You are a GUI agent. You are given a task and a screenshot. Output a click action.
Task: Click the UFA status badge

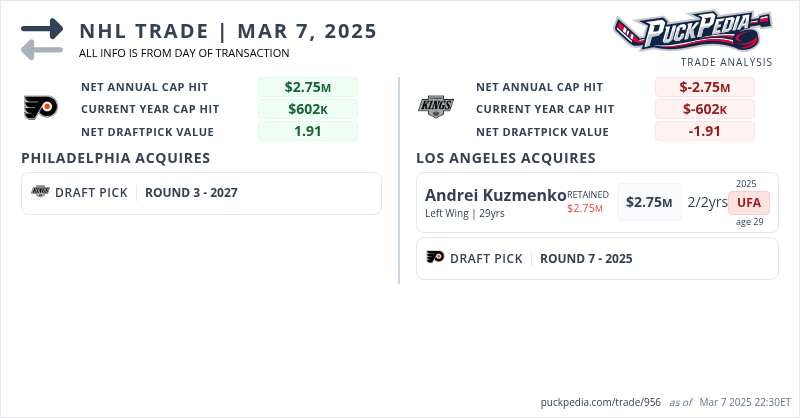749,202
